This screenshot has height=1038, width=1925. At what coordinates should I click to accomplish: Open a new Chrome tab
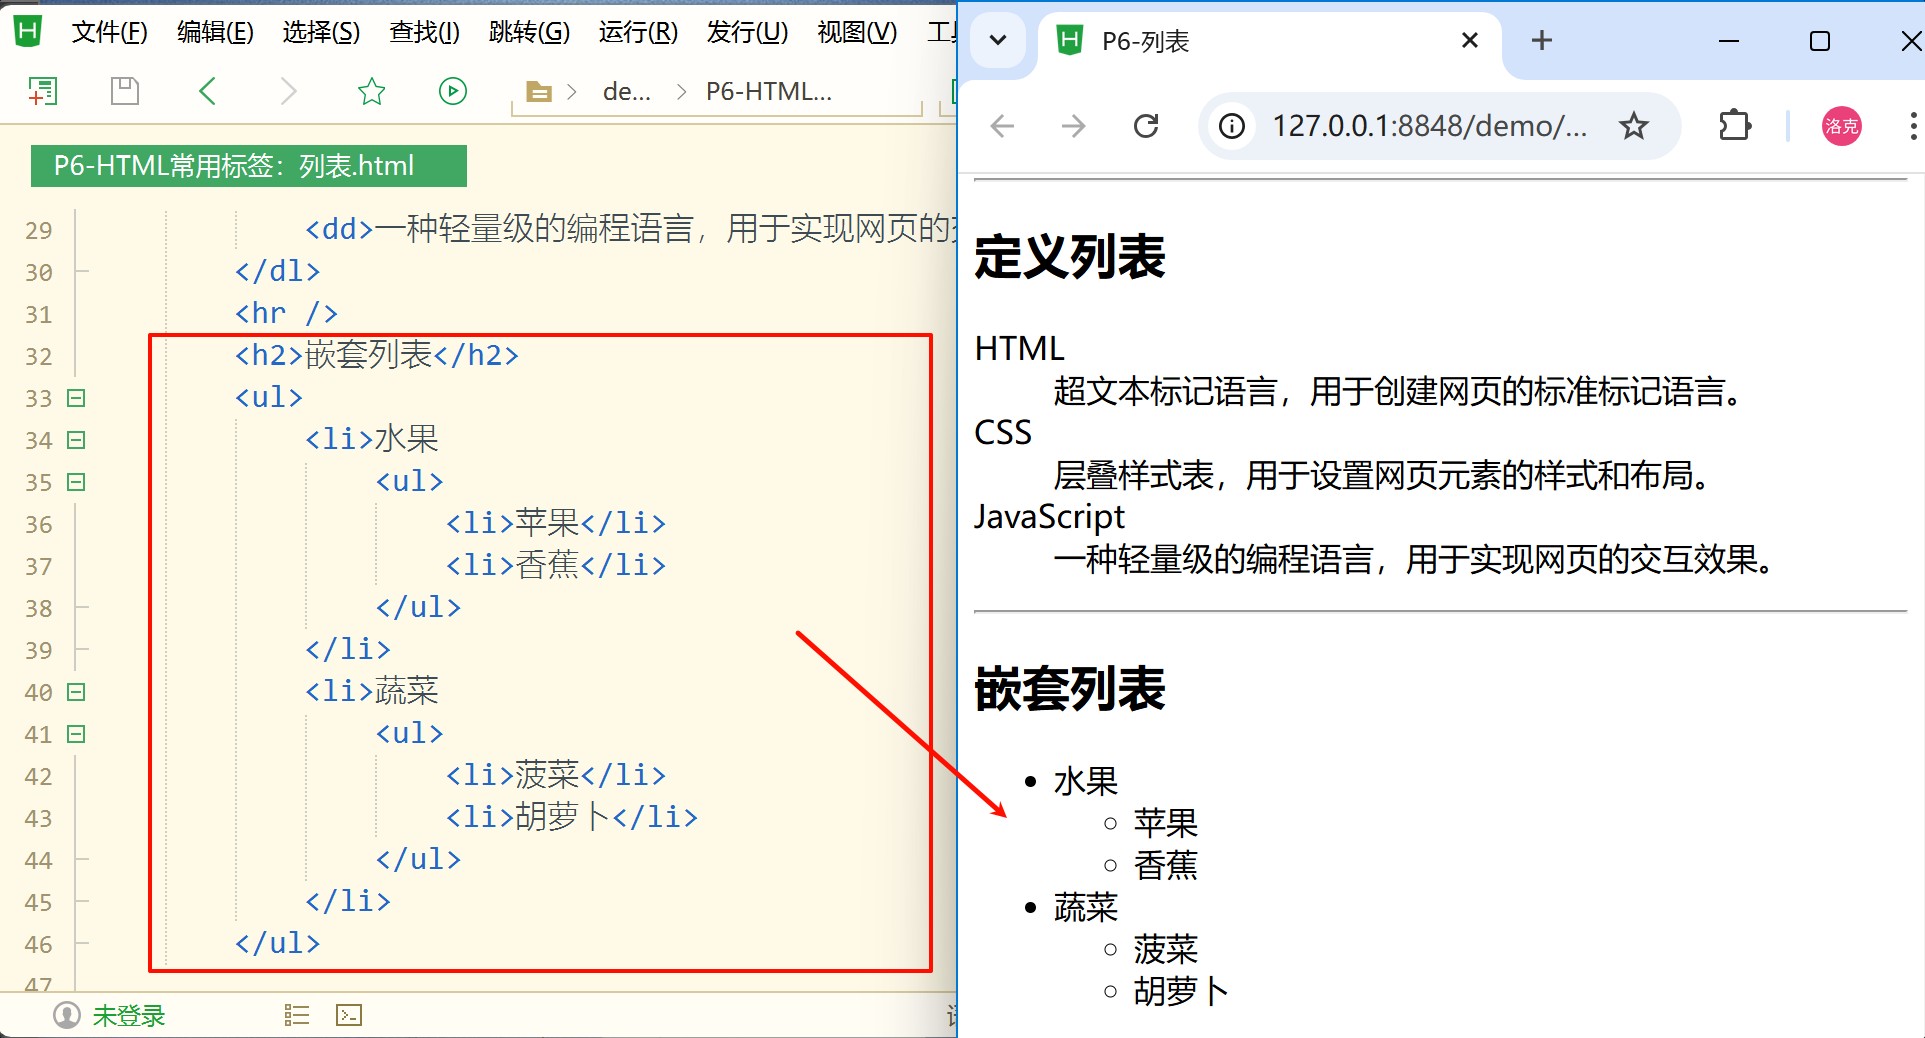point(1542,41)
